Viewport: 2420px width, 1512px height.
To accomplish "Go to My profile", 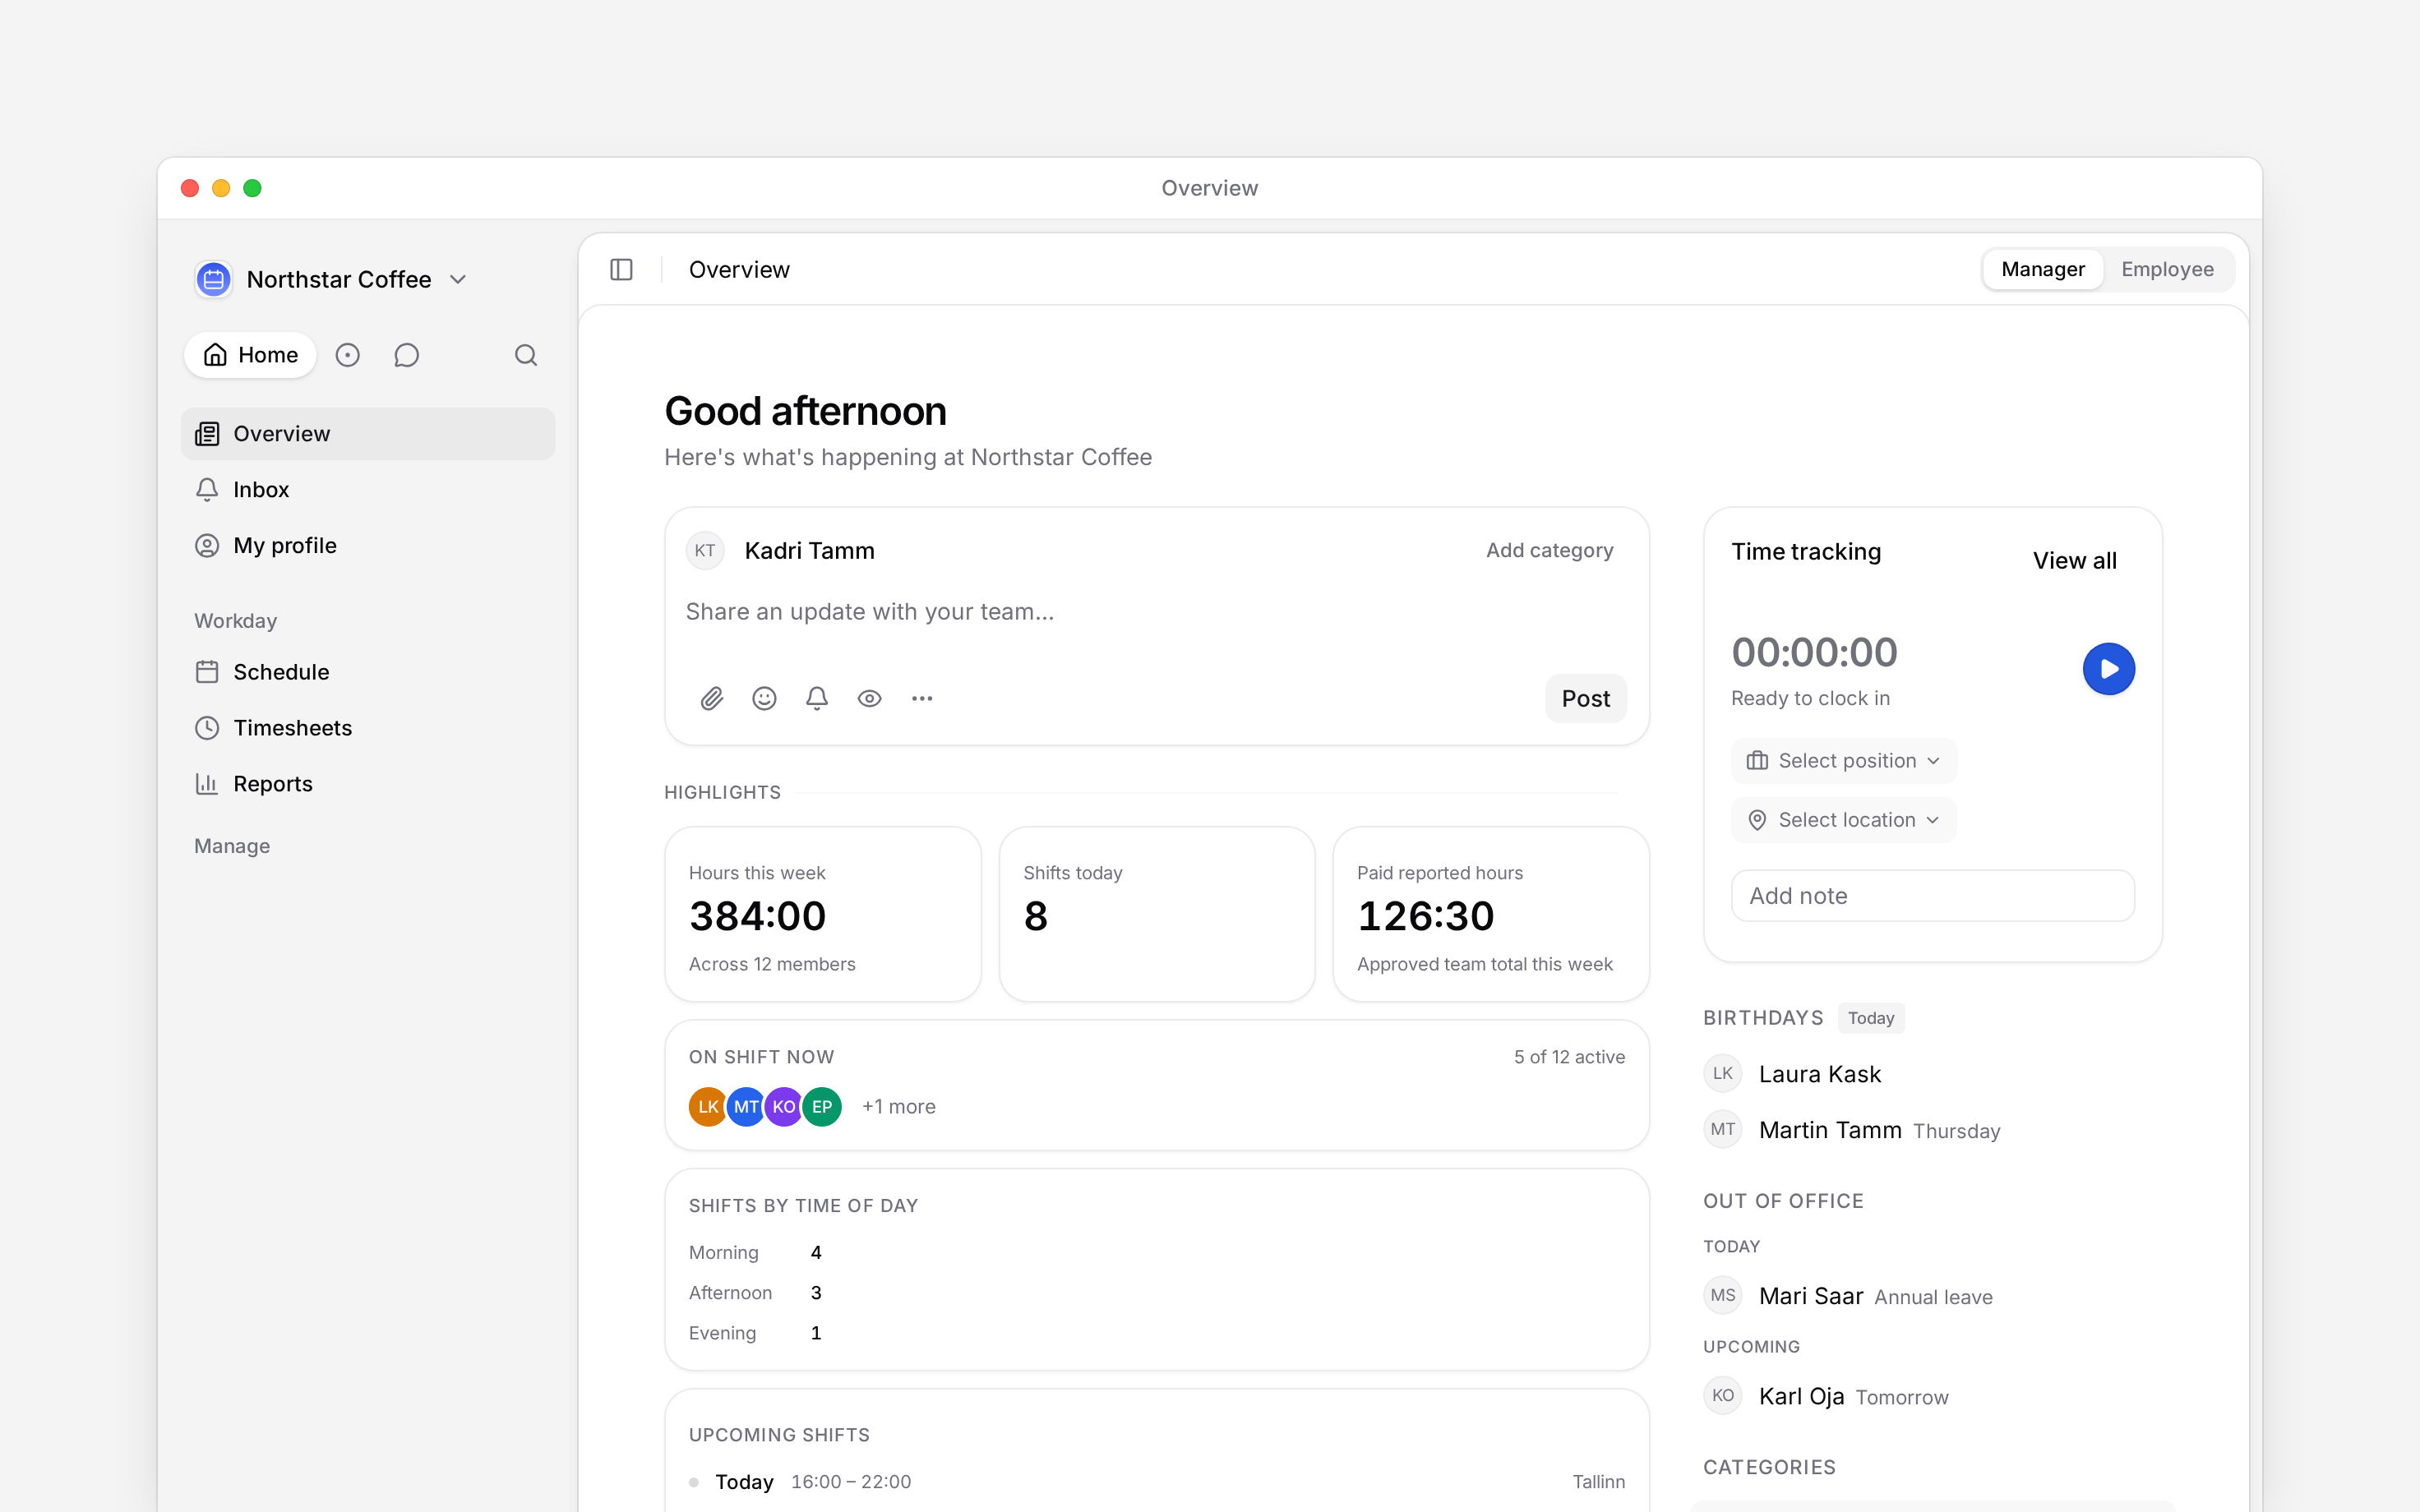I will pyautogui.click(x=368, y=546).
